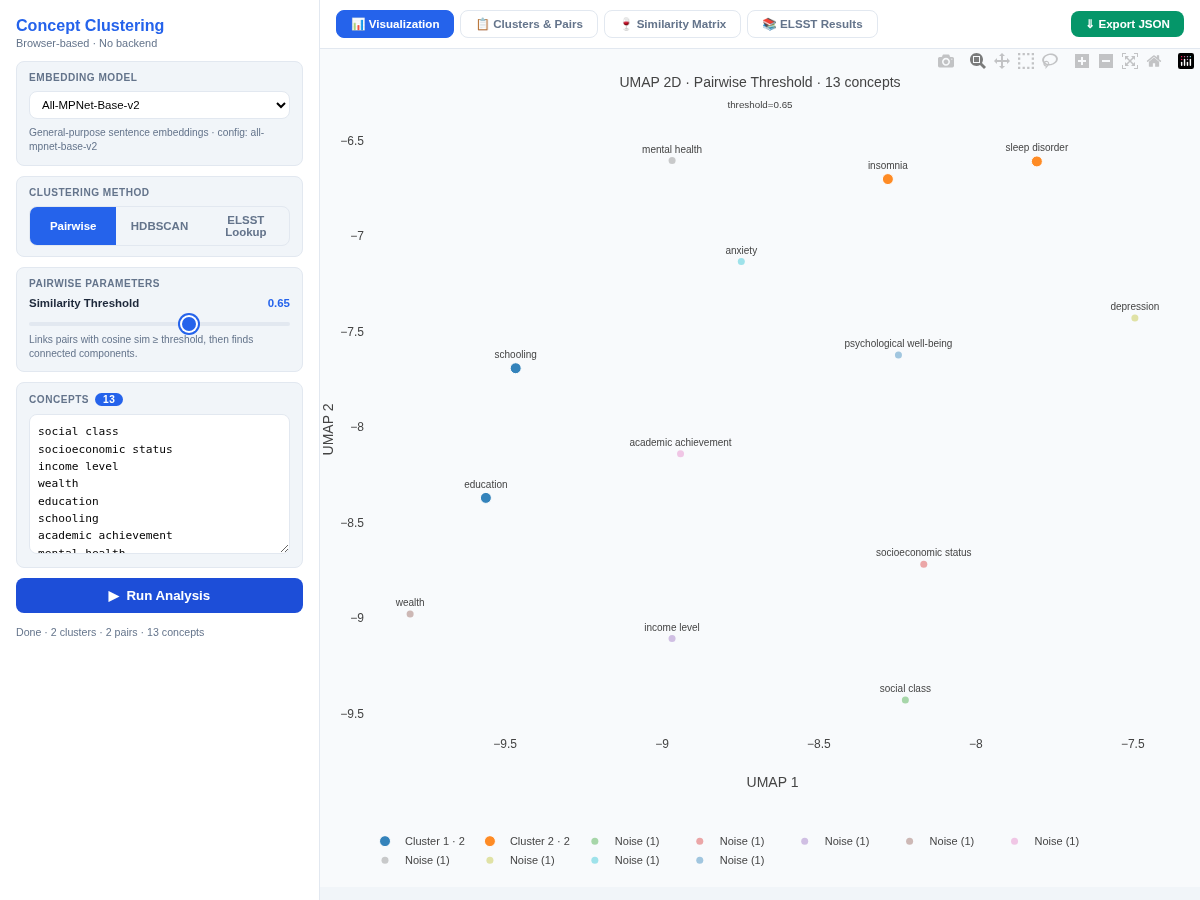Download plot as PNG via camera icon

tap(946, 61)
